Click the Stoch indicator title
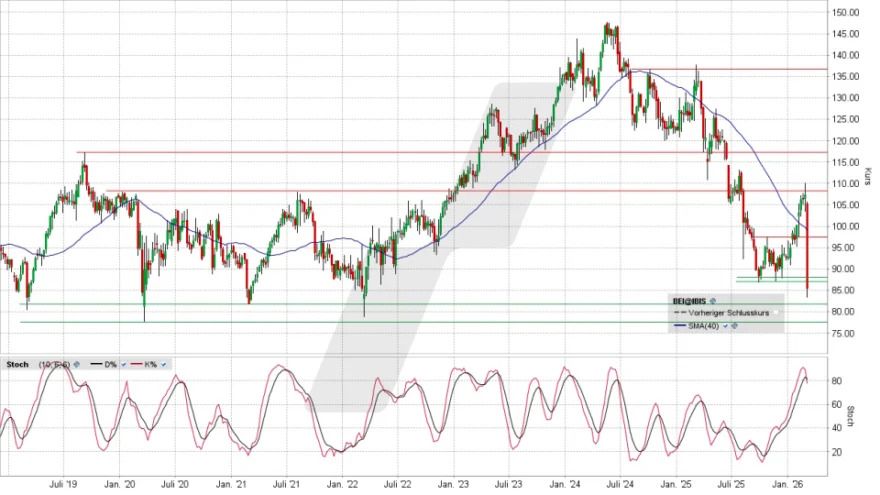 17,364
